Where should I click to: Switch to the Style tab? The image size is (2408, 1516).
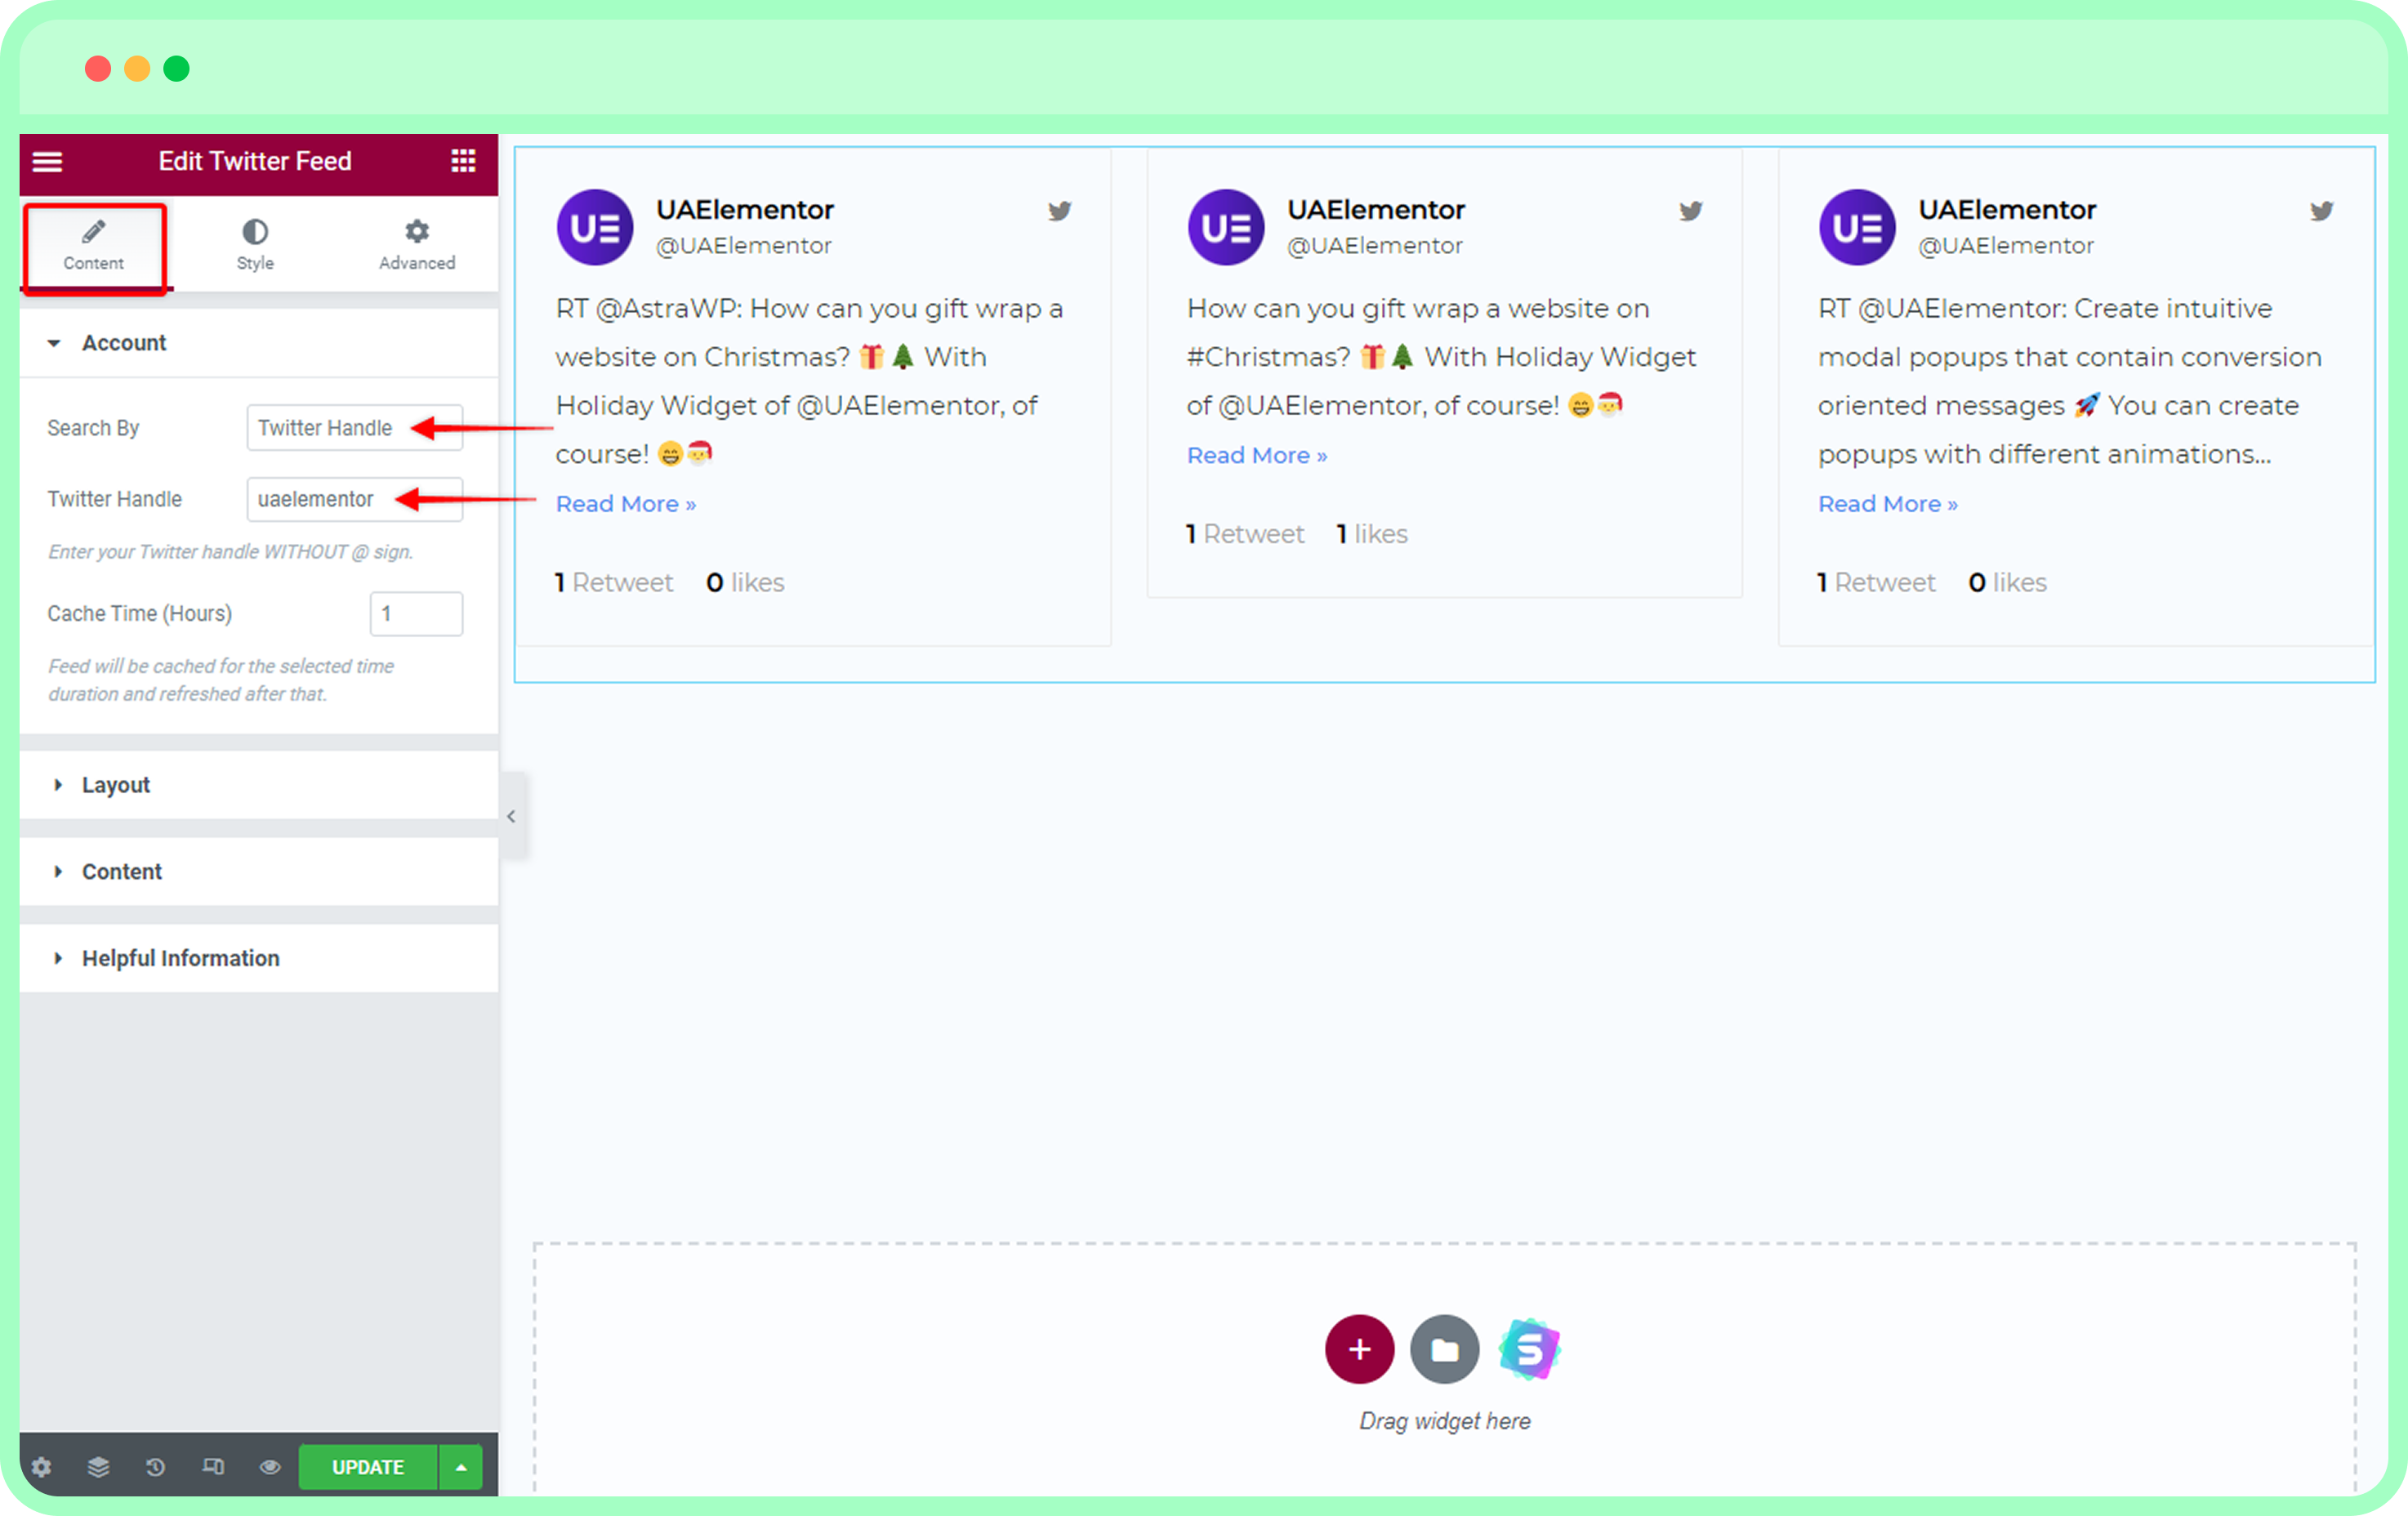click(255, 245)
